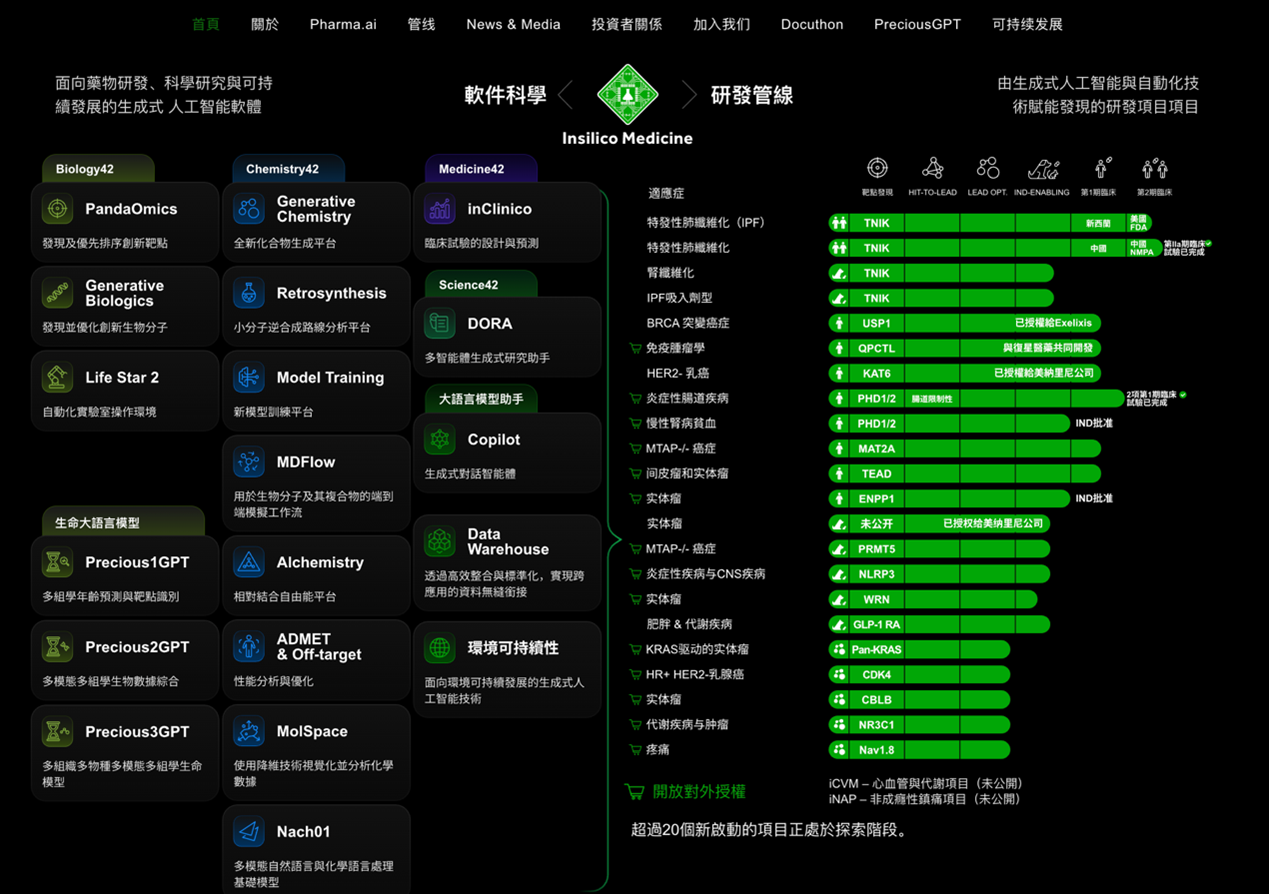
Task: Click the Retrosynthesis flask icon
Action: point(251,293)
